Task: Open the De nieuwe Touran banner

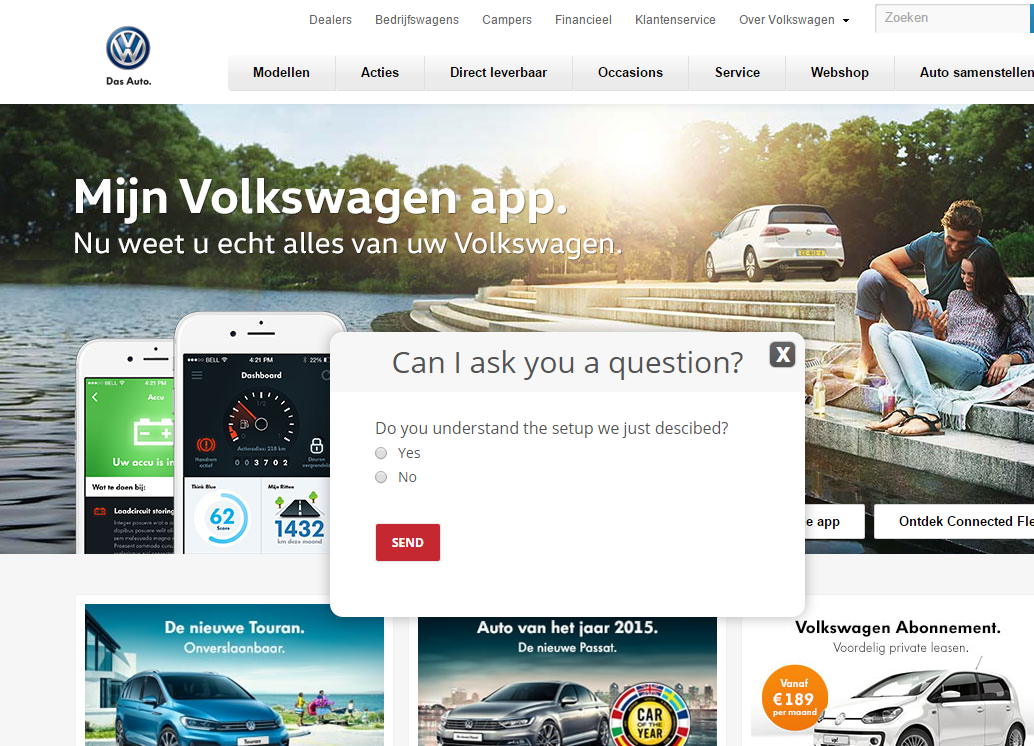Action: pos(234,675)
